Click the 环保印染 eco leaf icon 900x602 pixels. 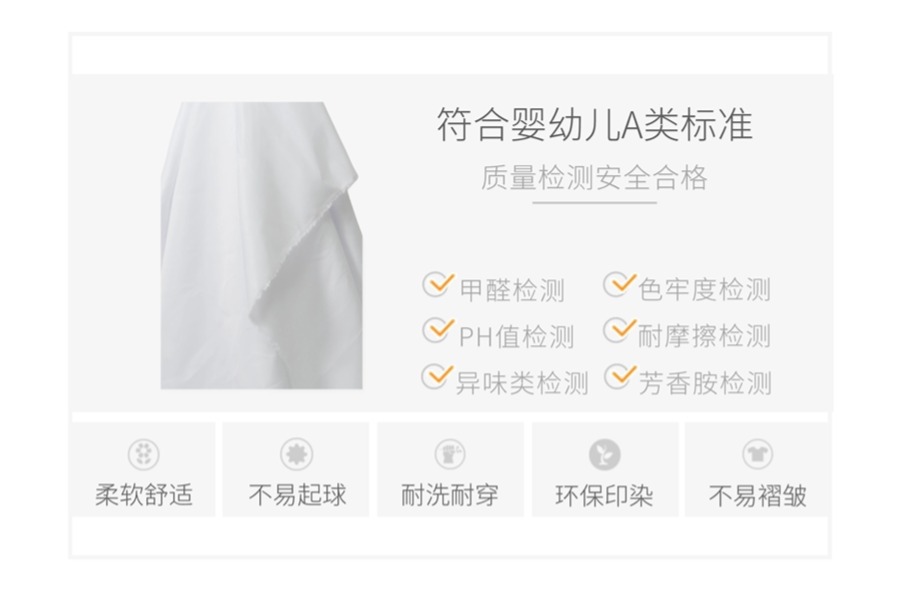coord(604,455)
